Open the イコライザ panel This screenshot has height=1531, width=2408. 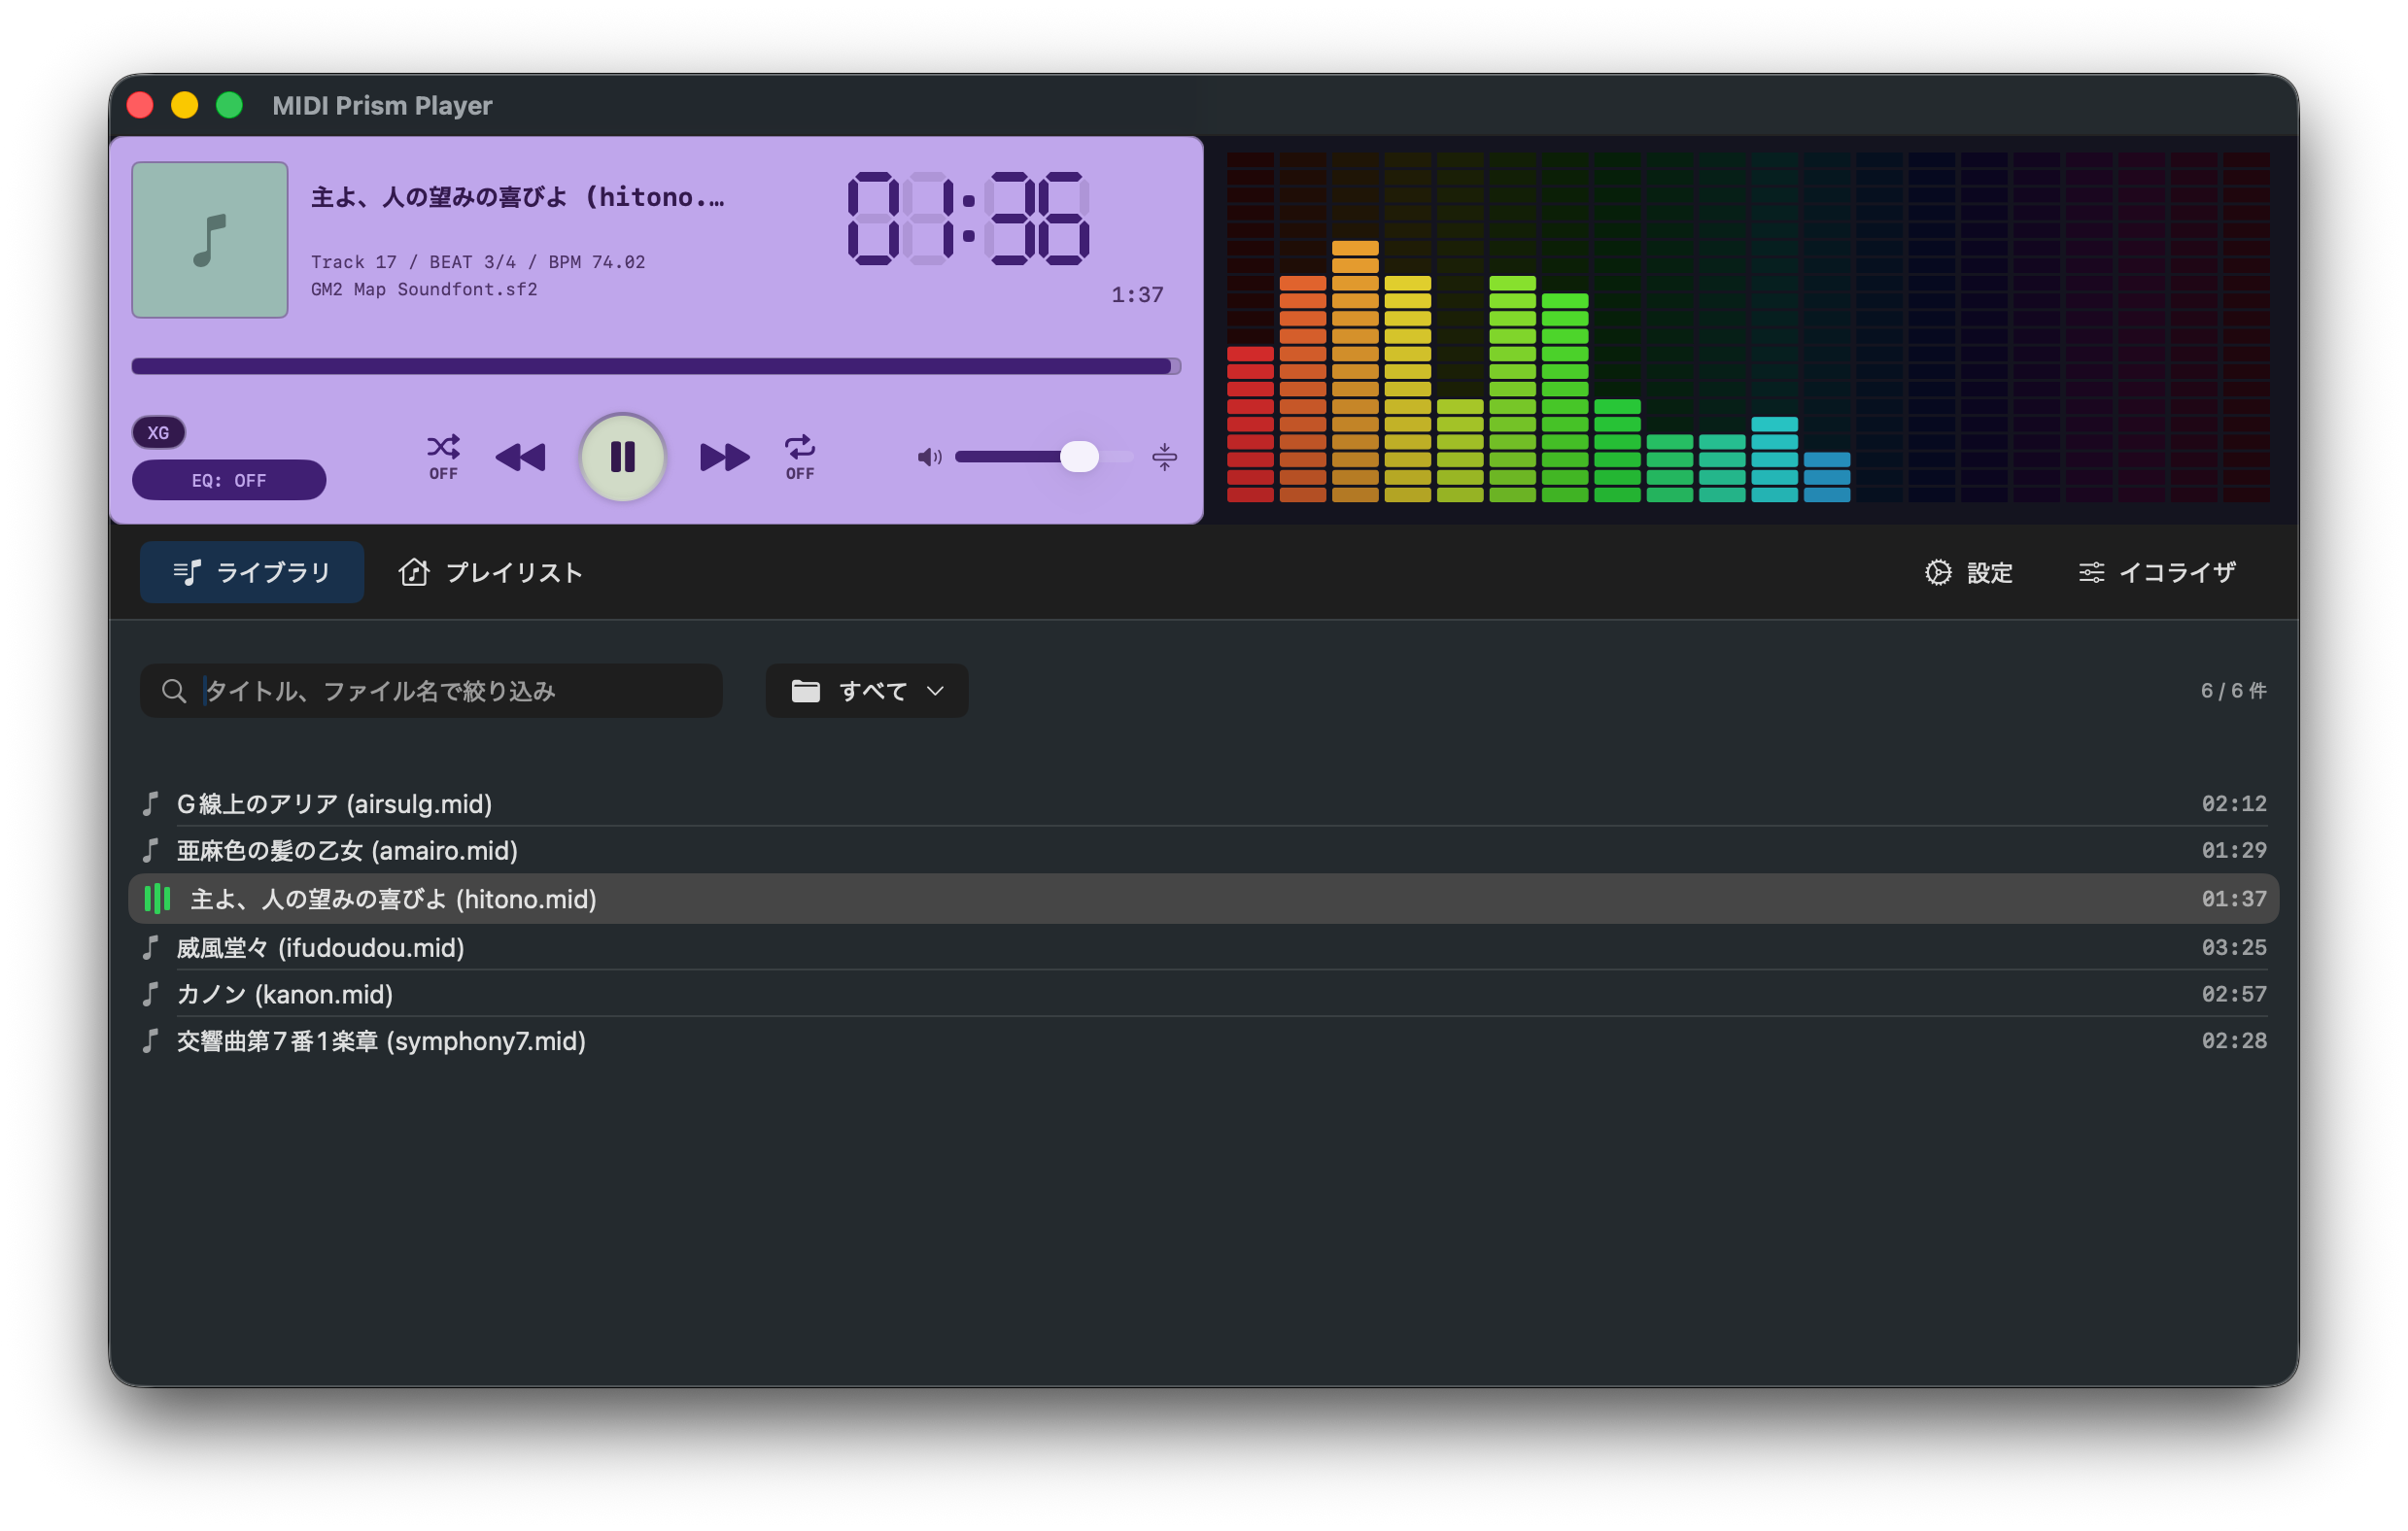(2153, 572)
